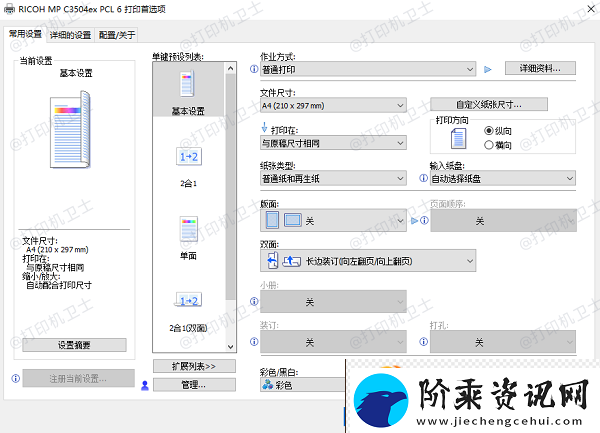This screenshot has height=433, width=600.
Task: Open the 纸张类型 dropdown
Action: click(x=333, y=178)
